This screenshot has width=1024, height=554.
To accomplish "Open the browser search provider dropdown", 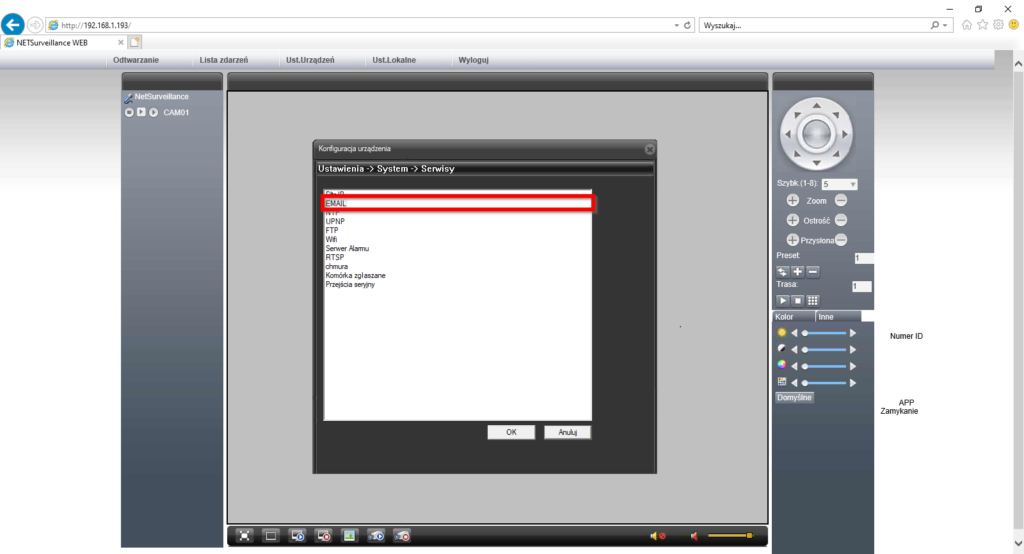I will click(945, 25).
